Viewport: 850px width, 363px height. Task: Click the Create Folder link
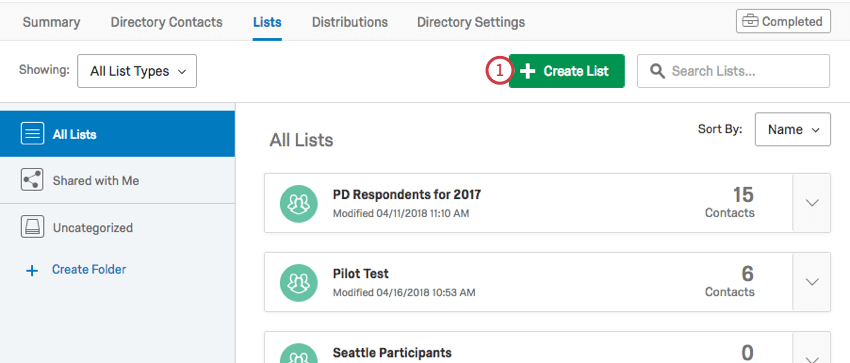click(x=89, y=269)
